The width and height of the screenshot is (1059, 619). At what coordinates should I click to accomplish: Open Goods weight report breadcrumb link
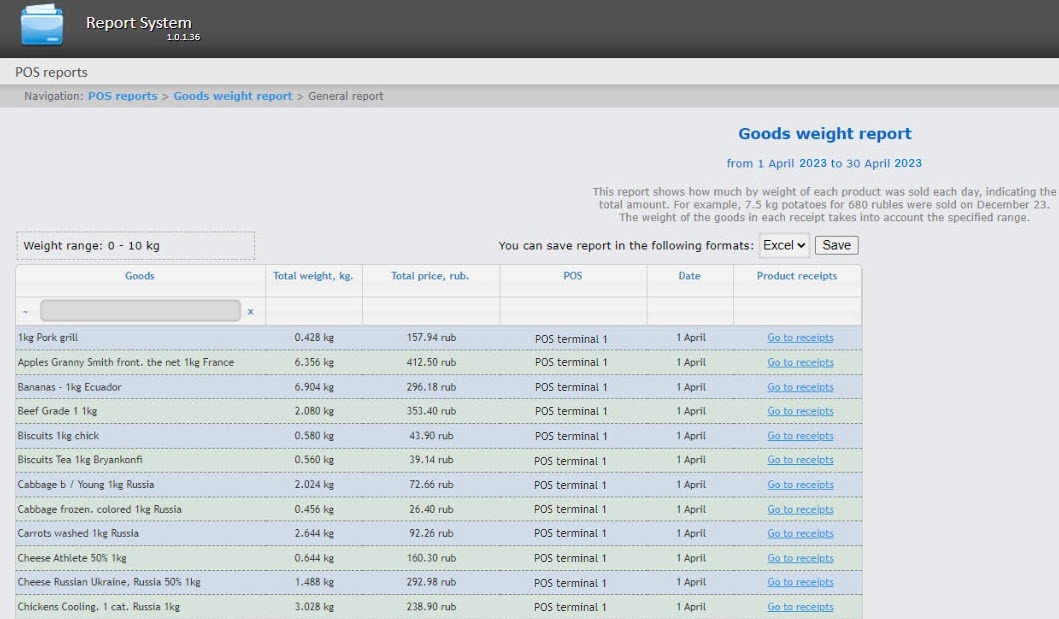point(233,96)
